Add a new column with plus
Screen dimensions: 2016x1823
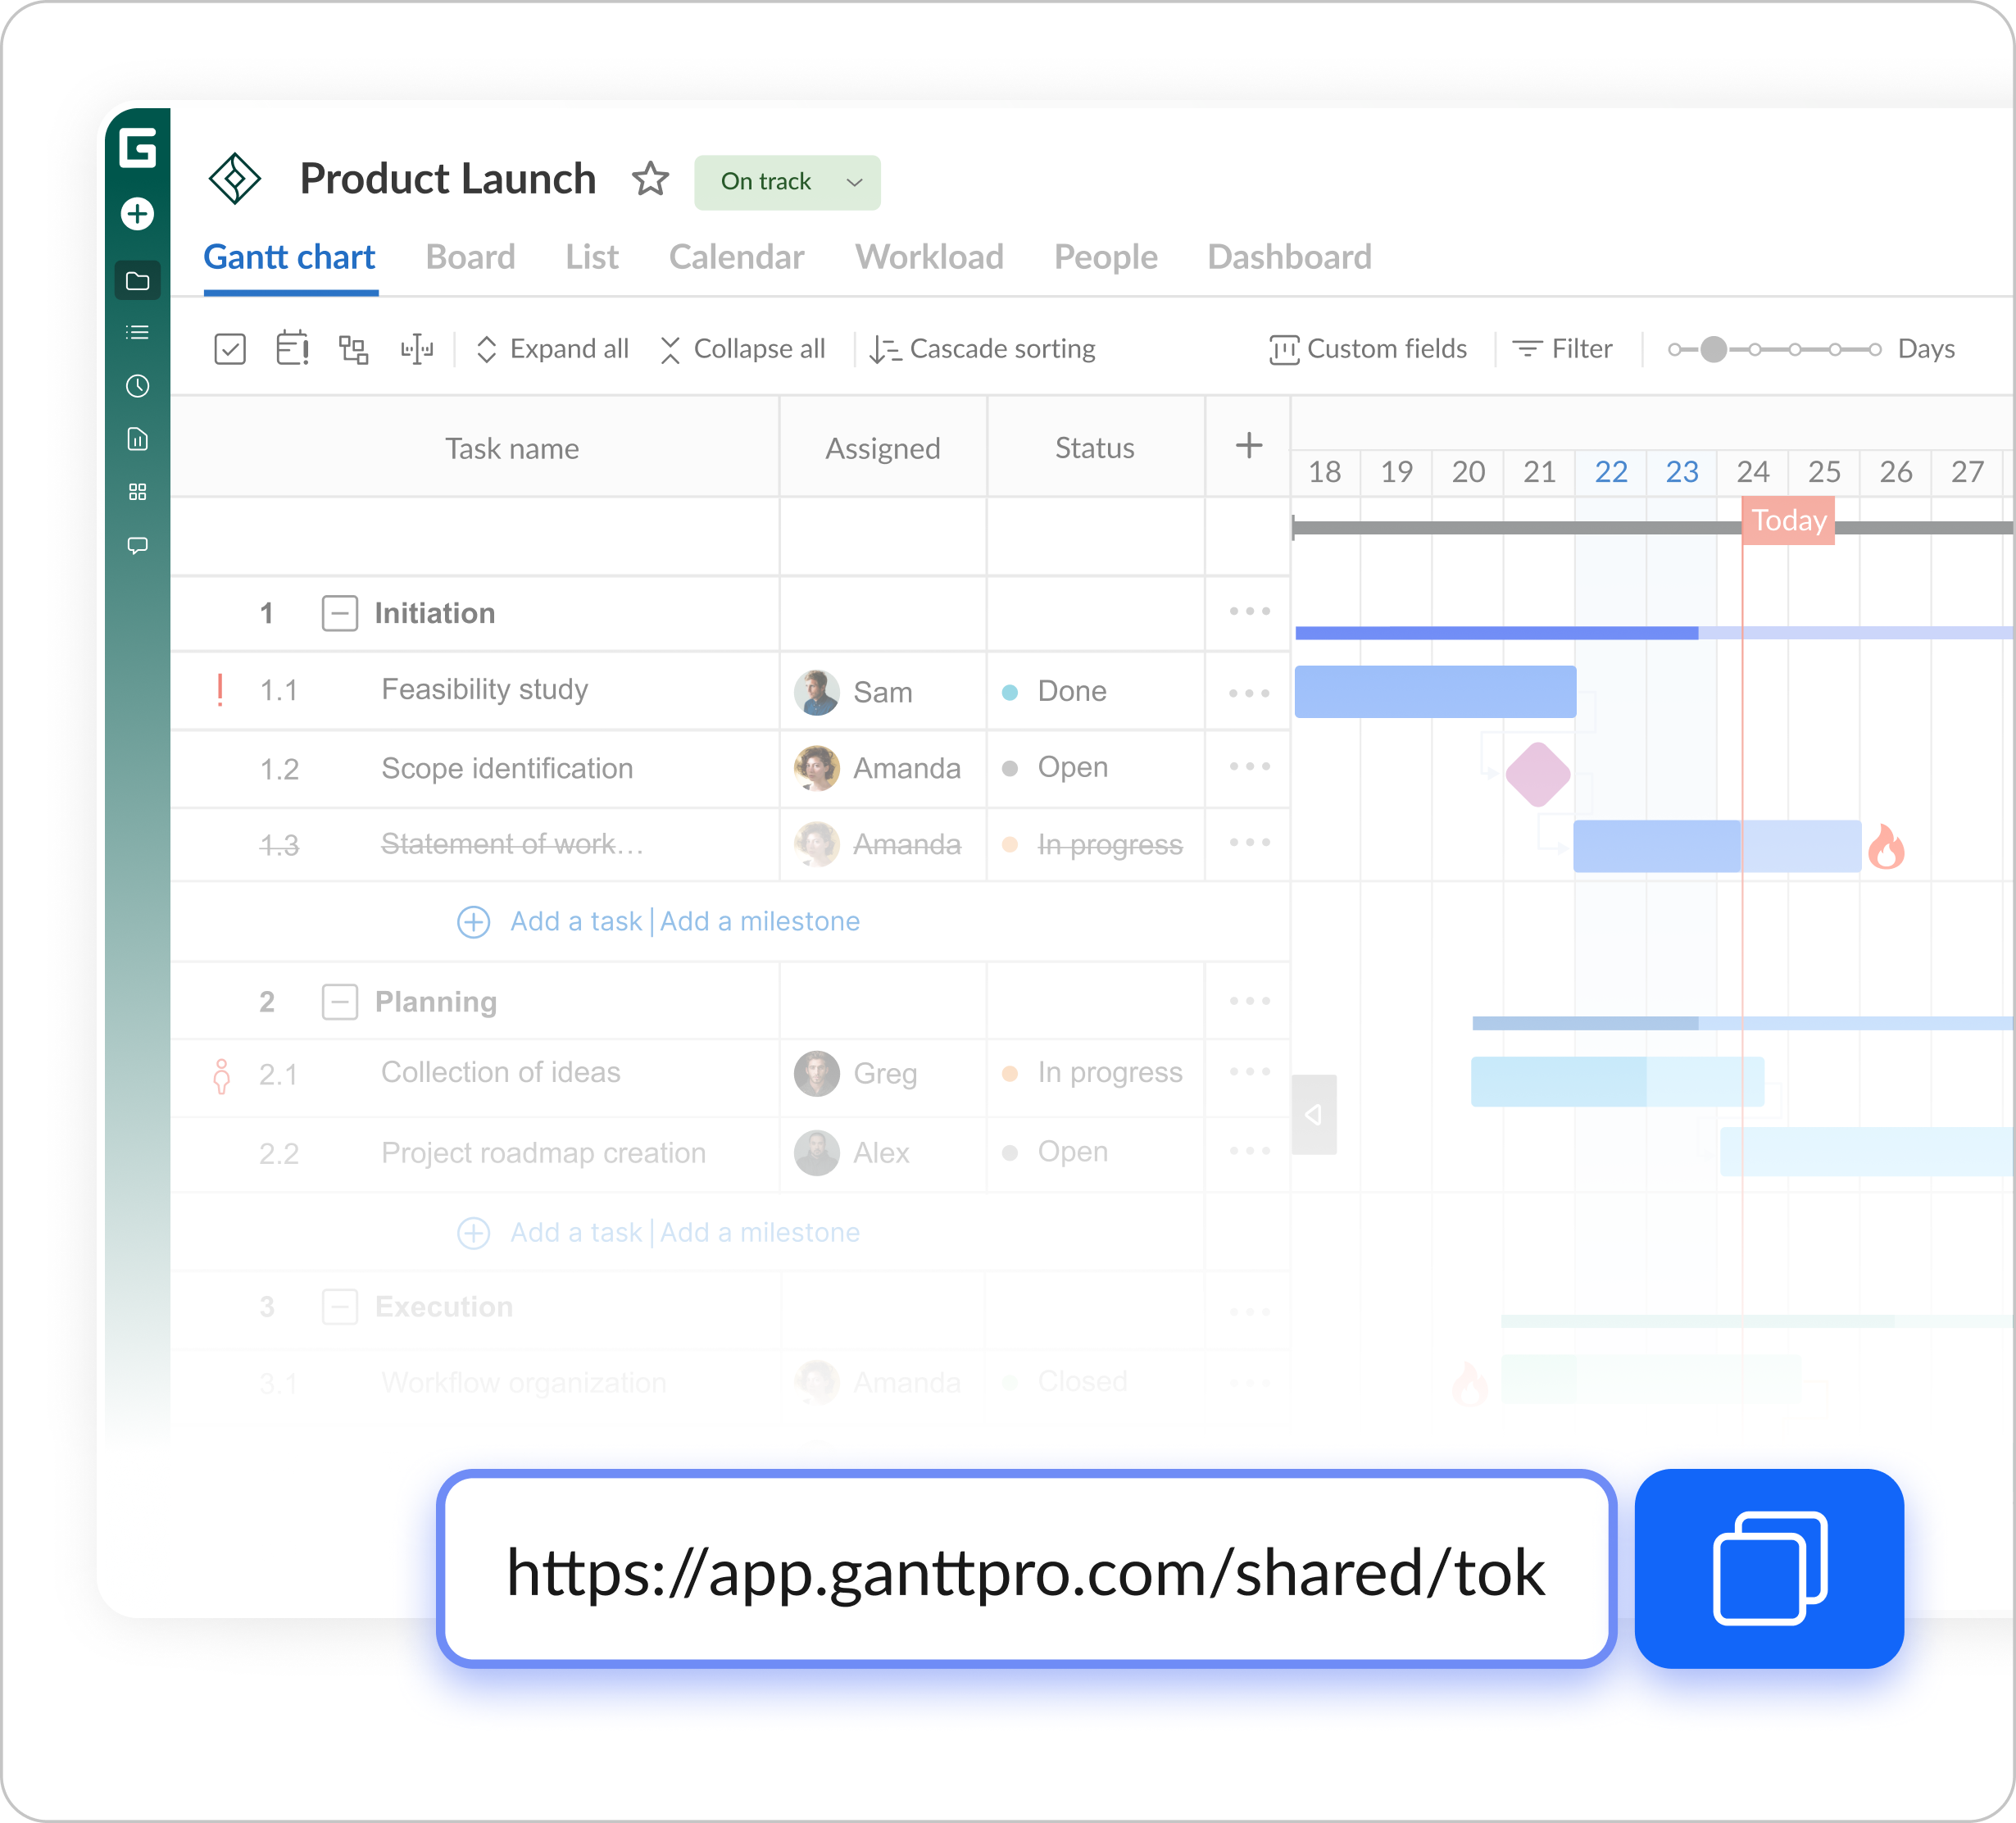(x=1248, y=446)
